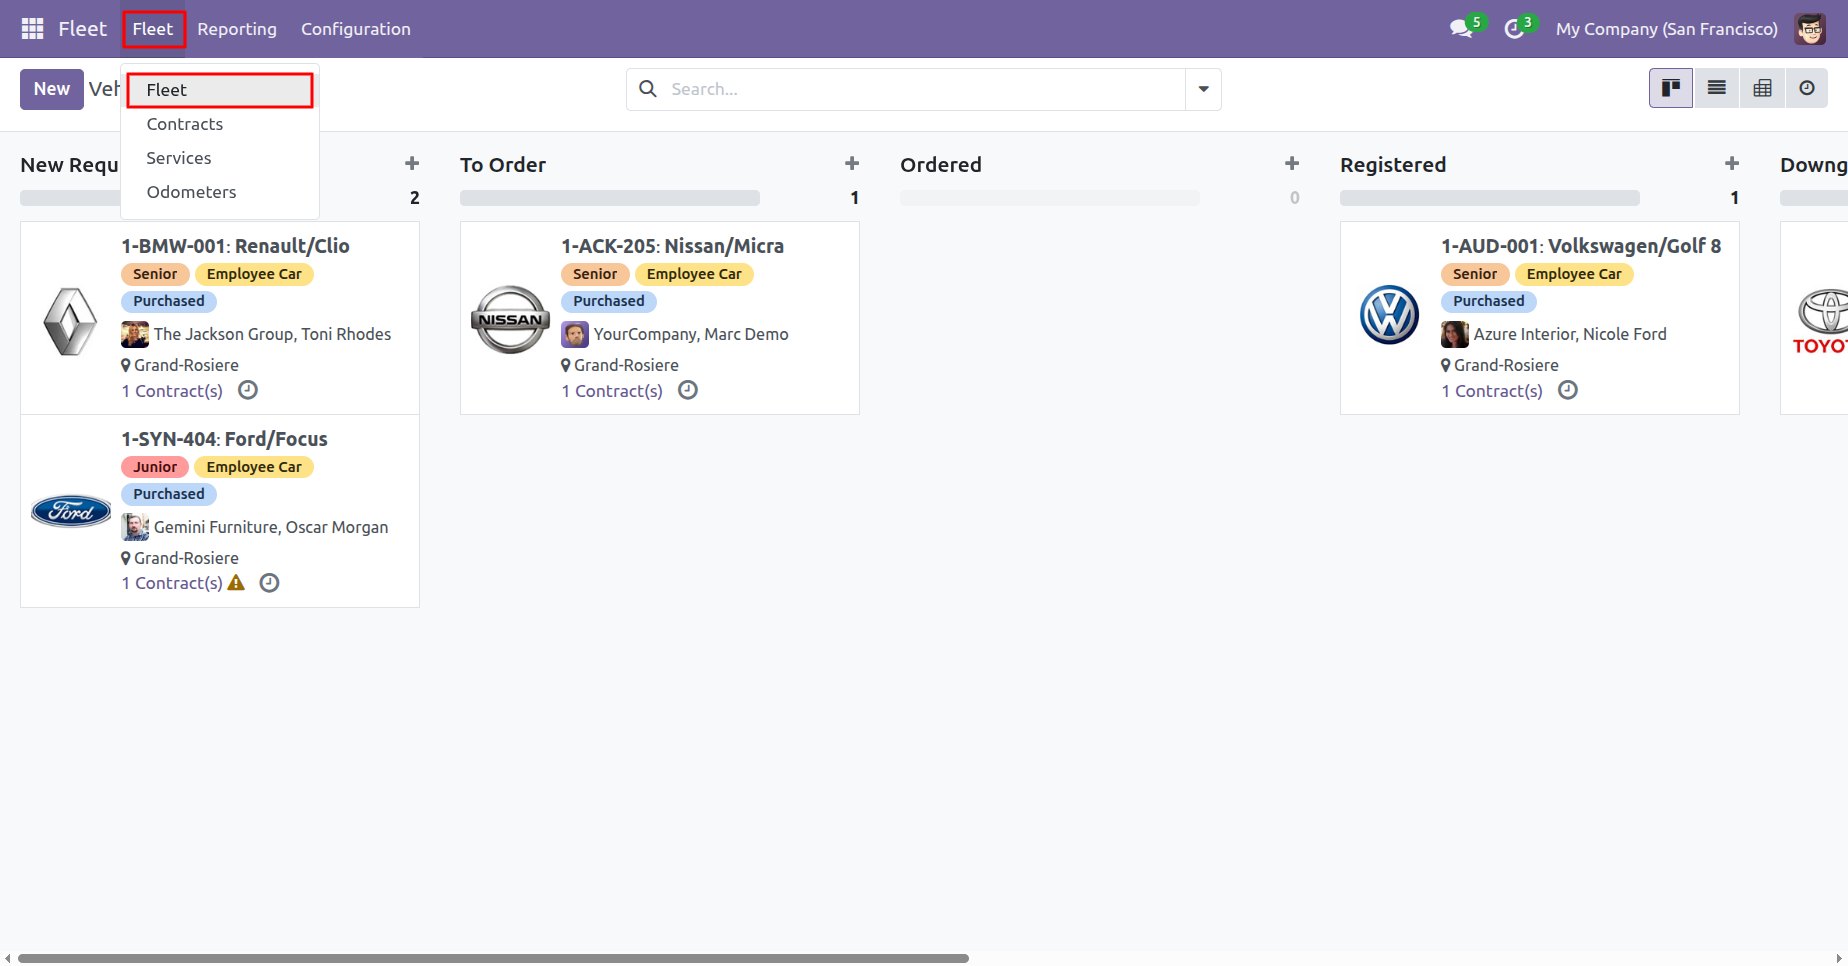Select Fleet in the dropdown menu
This screenshot has width=1848, height=966.
[x=220, y=90]
